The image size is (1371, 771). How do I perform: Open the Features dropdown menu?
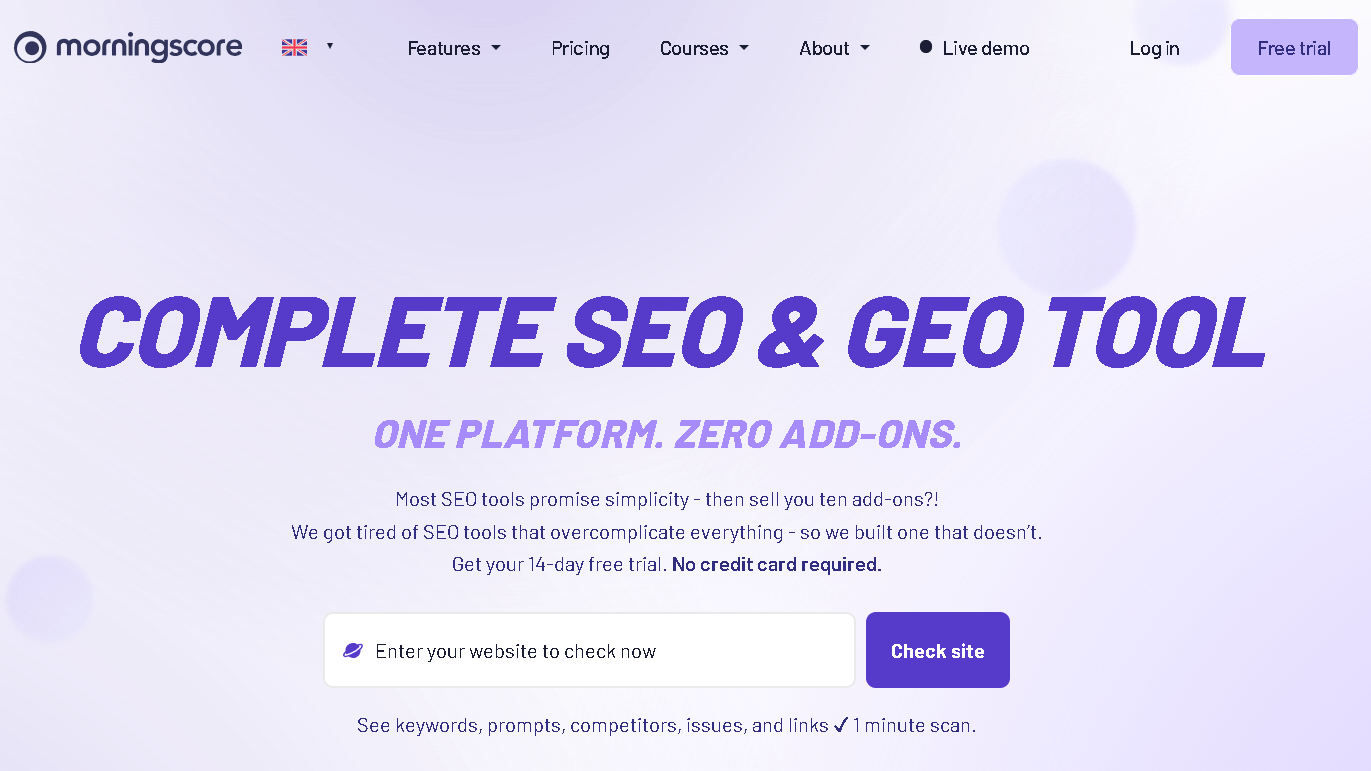tap(453, 48)
